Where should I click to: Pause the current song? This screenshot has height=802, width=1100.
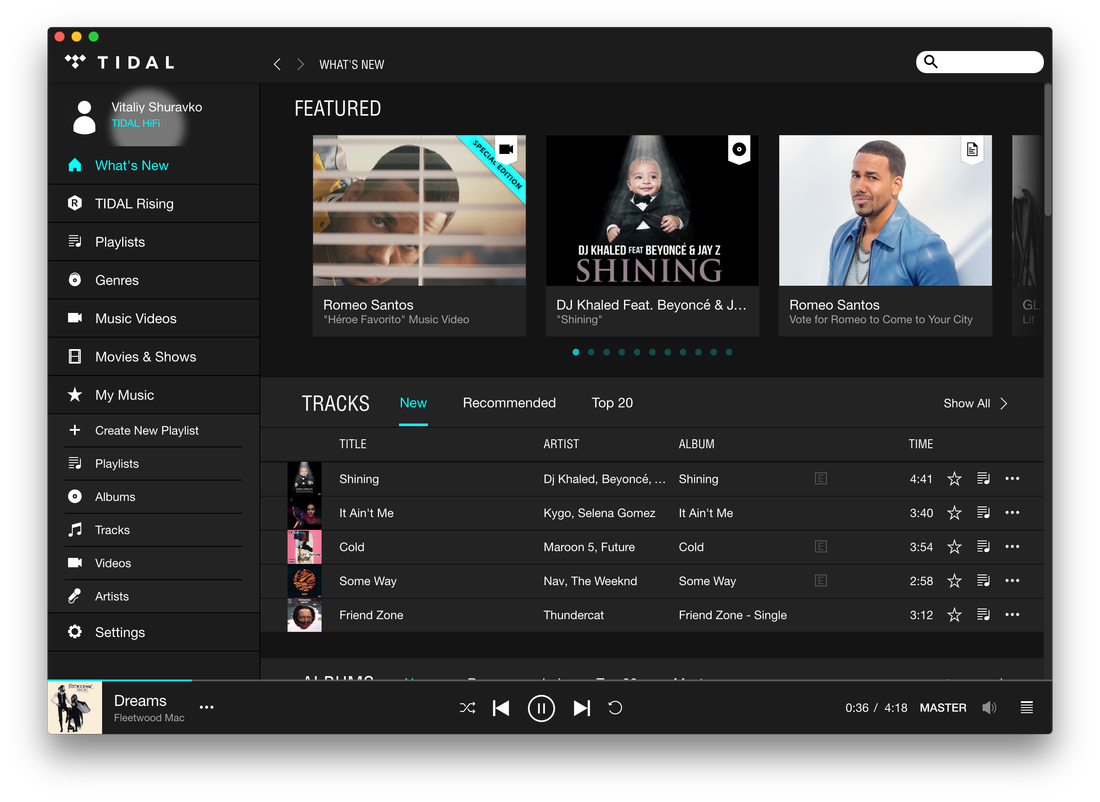541,708
